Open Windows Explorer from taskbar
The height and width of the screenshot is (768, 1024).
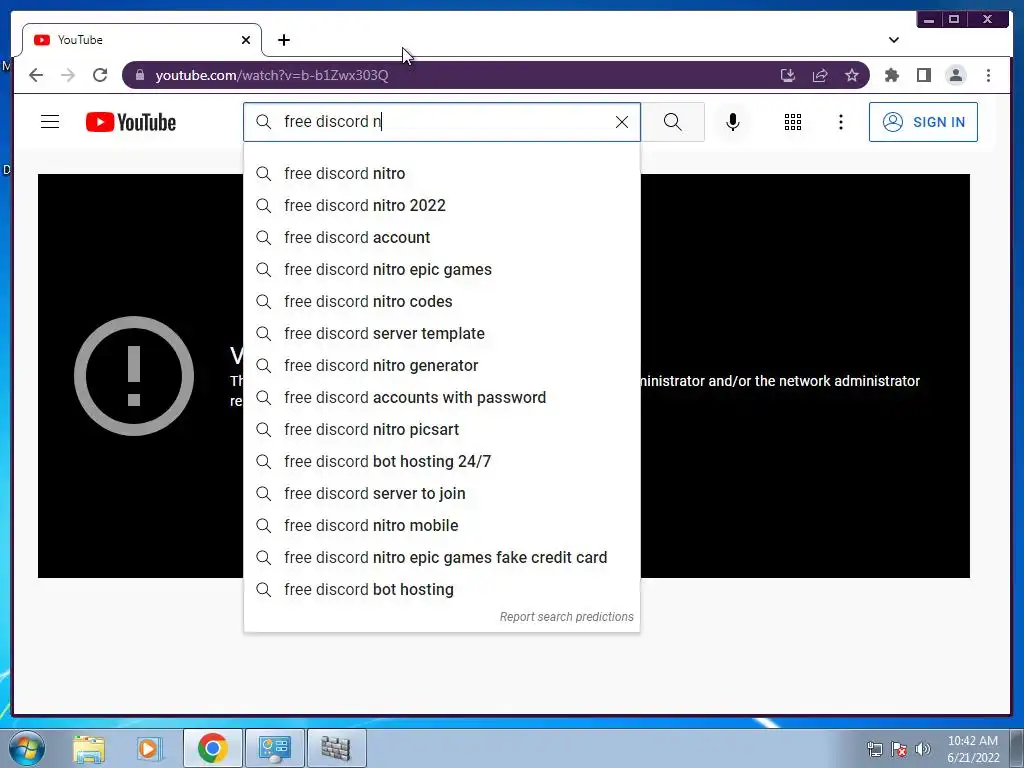[x=89, y=749]
